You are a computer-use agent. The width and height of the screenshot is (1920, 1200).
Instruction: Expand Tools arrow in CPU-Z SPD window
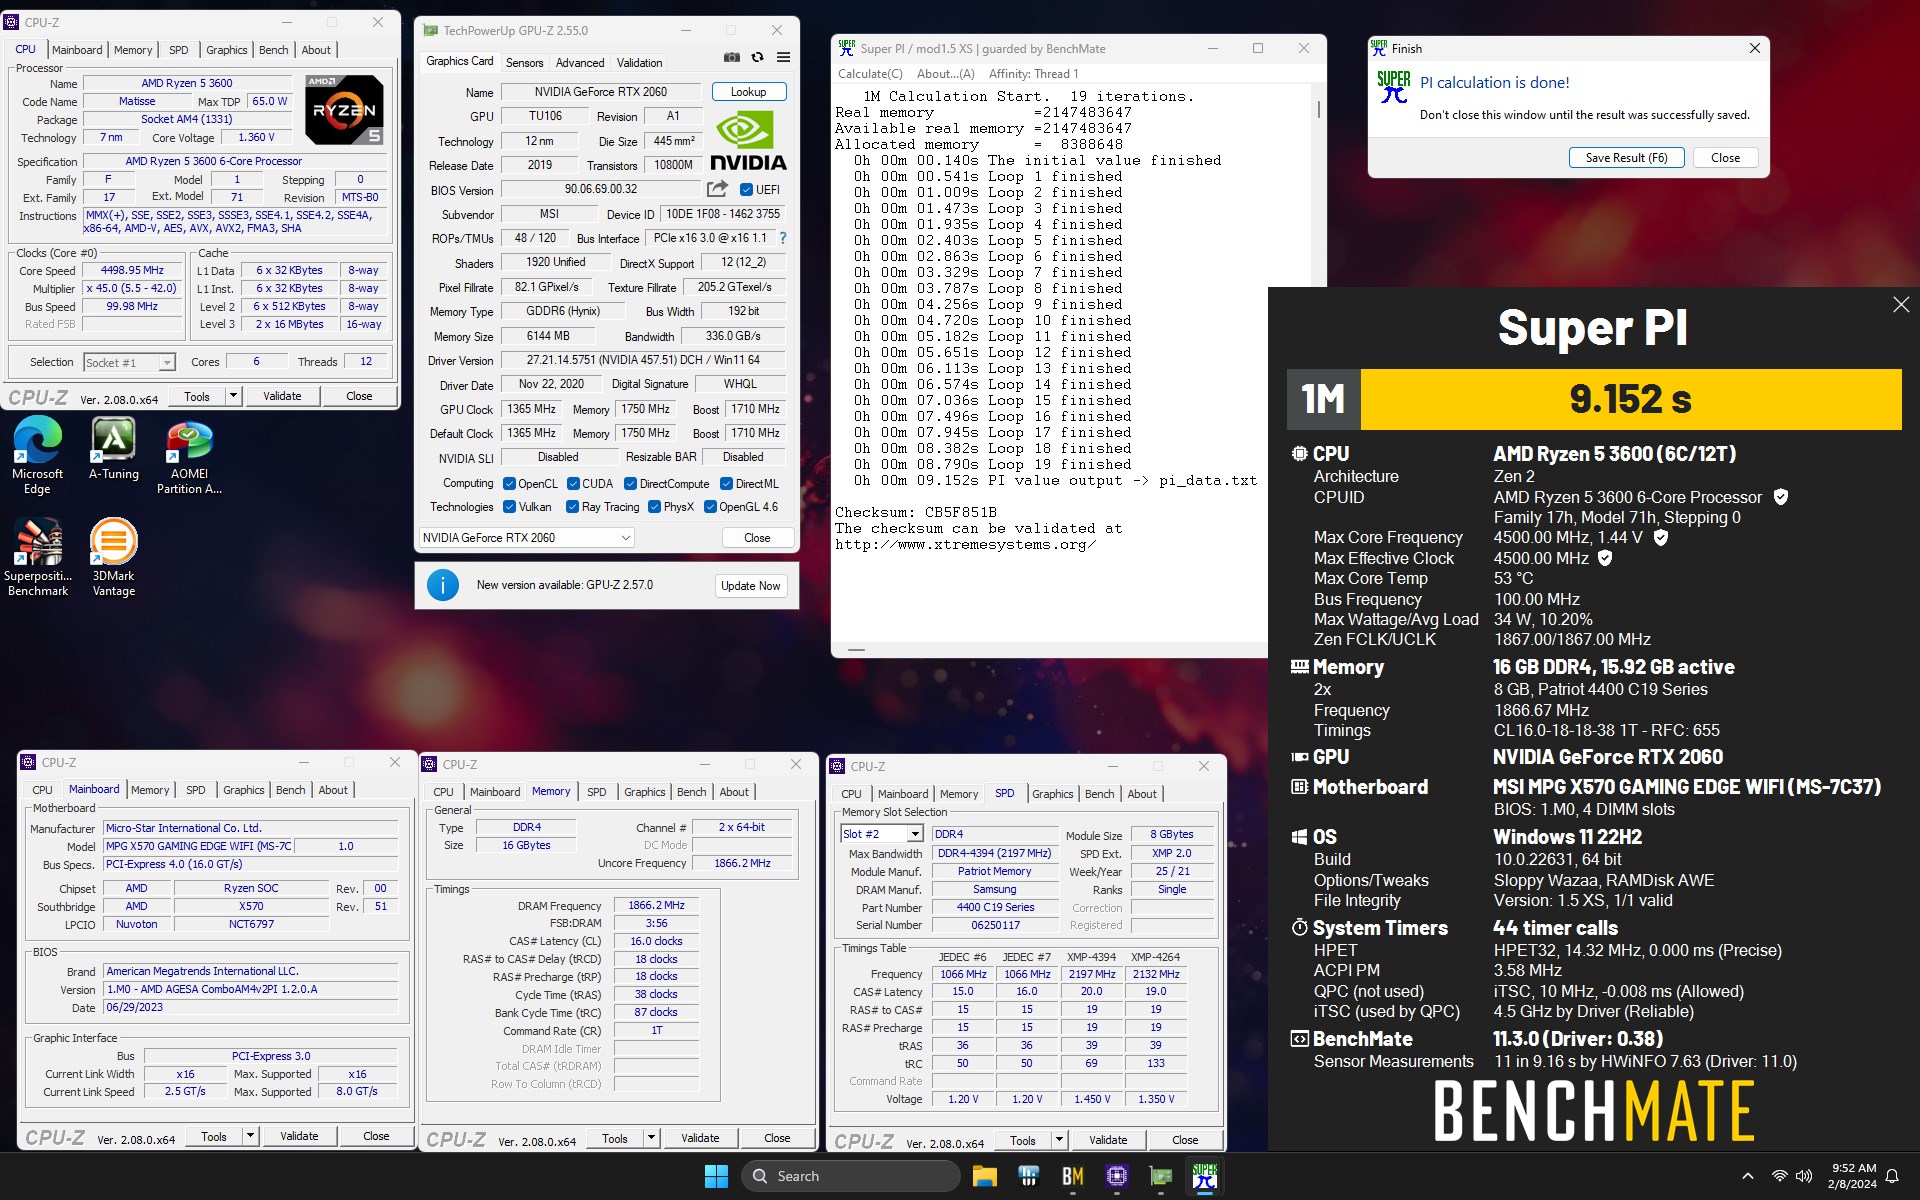pyautogui.click(x=1059, y=1140)
